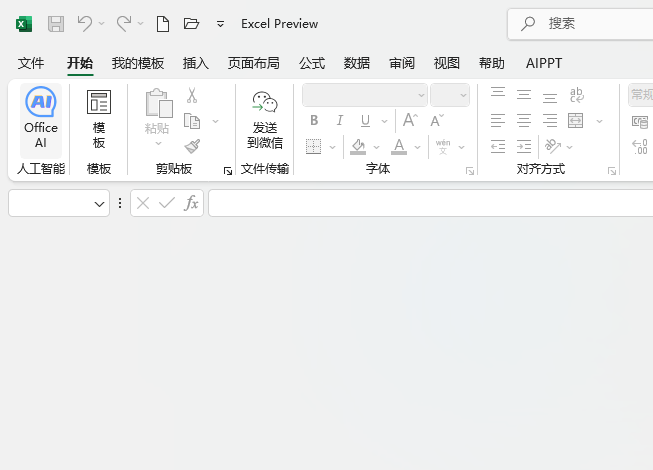Open the 文件 menu tab
Screen dimensions: 653x470
coord(30,63)
